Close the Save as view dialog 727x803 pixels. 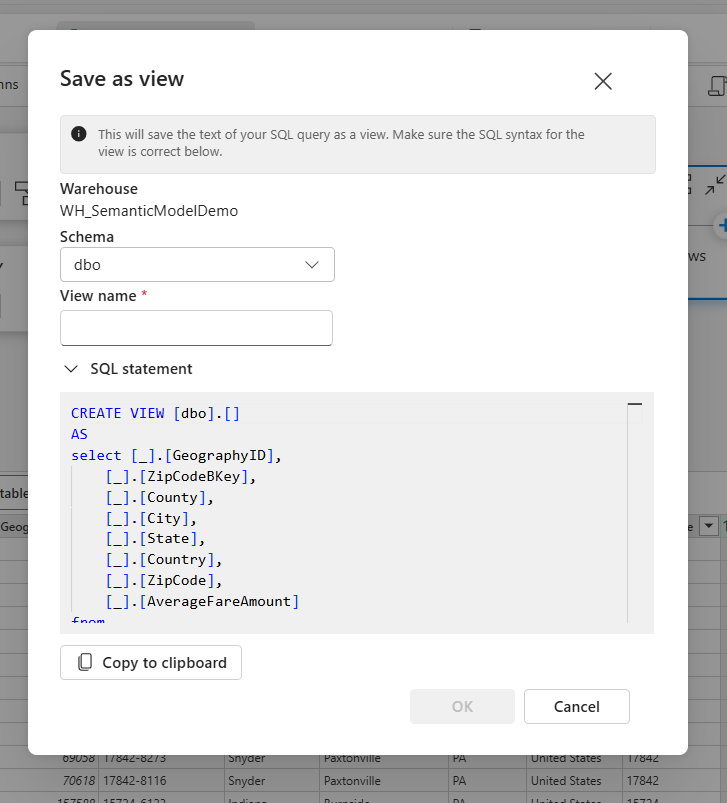click(x=603, y=82)
